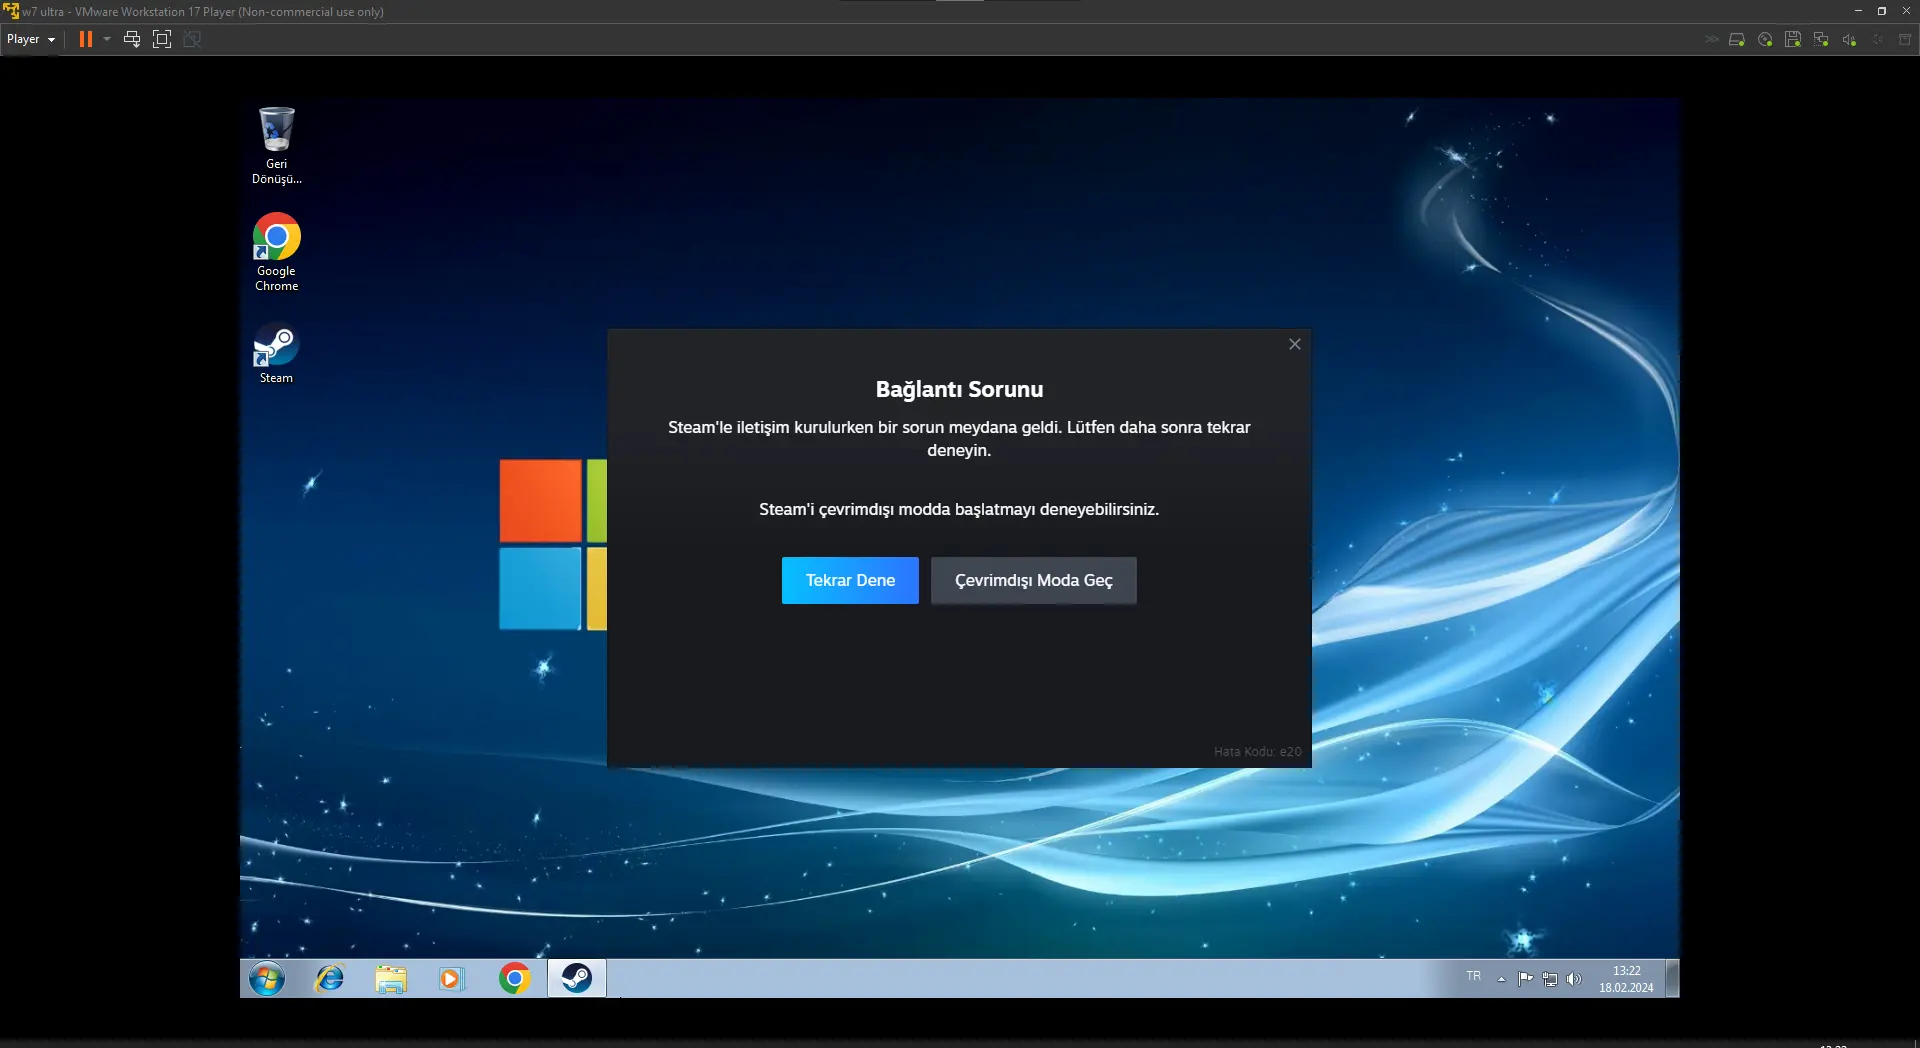This screenshot has width=1920, height=1048.
Task: Click the network adapter device icon
Action: 1821,39
